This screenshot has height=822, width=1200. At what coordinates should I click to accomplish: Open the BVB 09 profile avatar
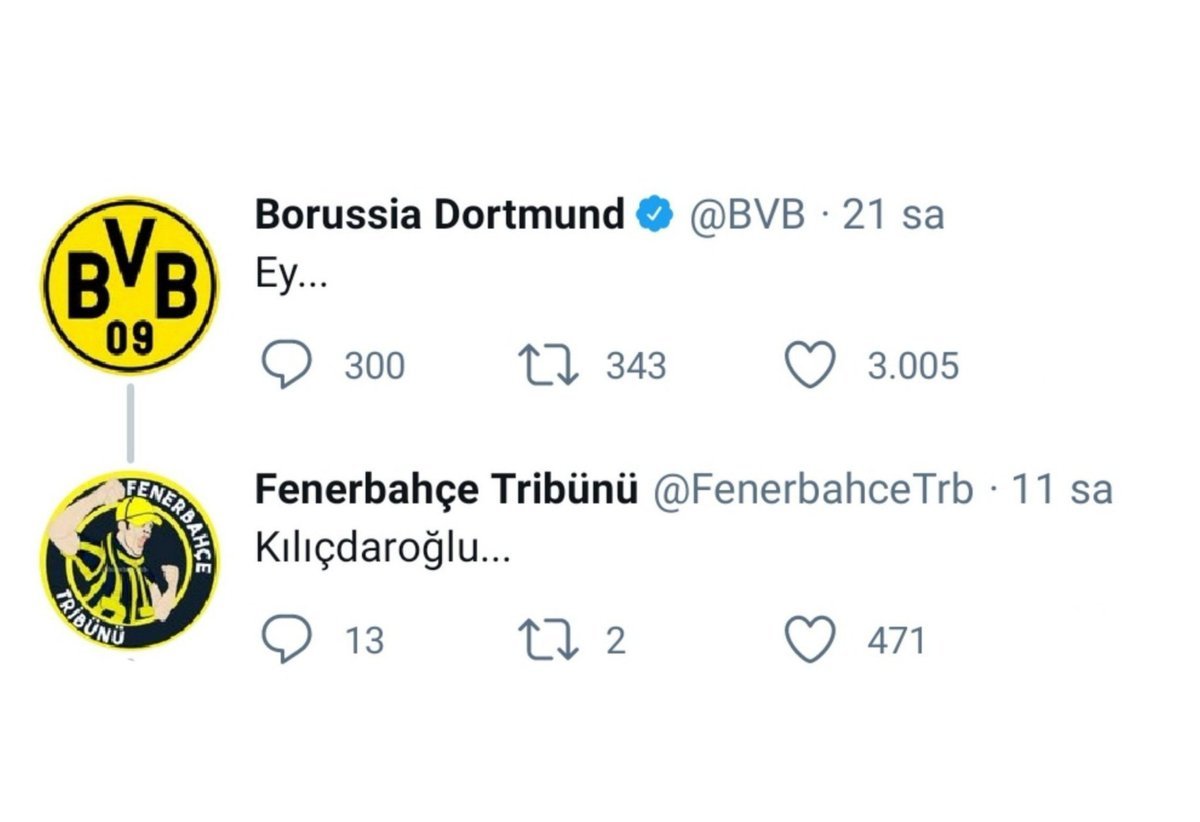130,286
